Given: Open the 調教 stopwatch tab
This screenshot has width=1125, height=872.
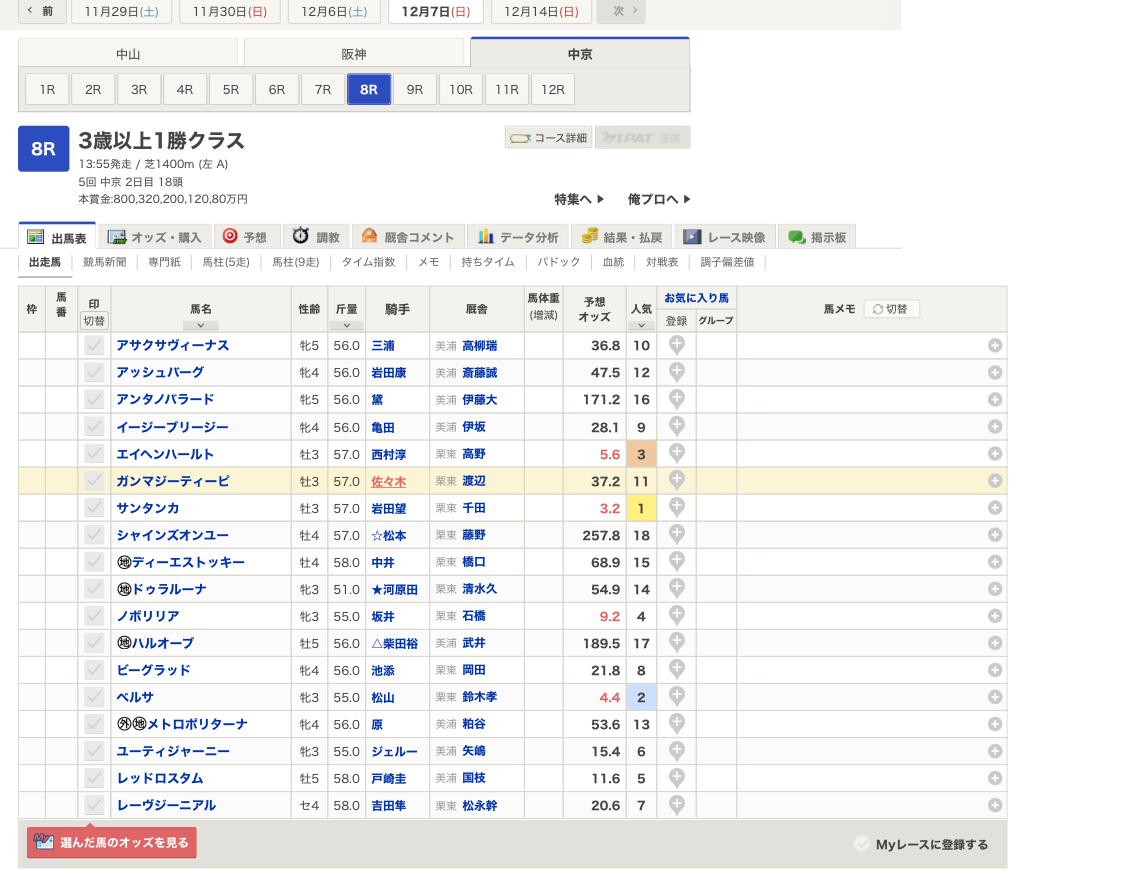Looking at the screenshot, I should click(316, 237).
